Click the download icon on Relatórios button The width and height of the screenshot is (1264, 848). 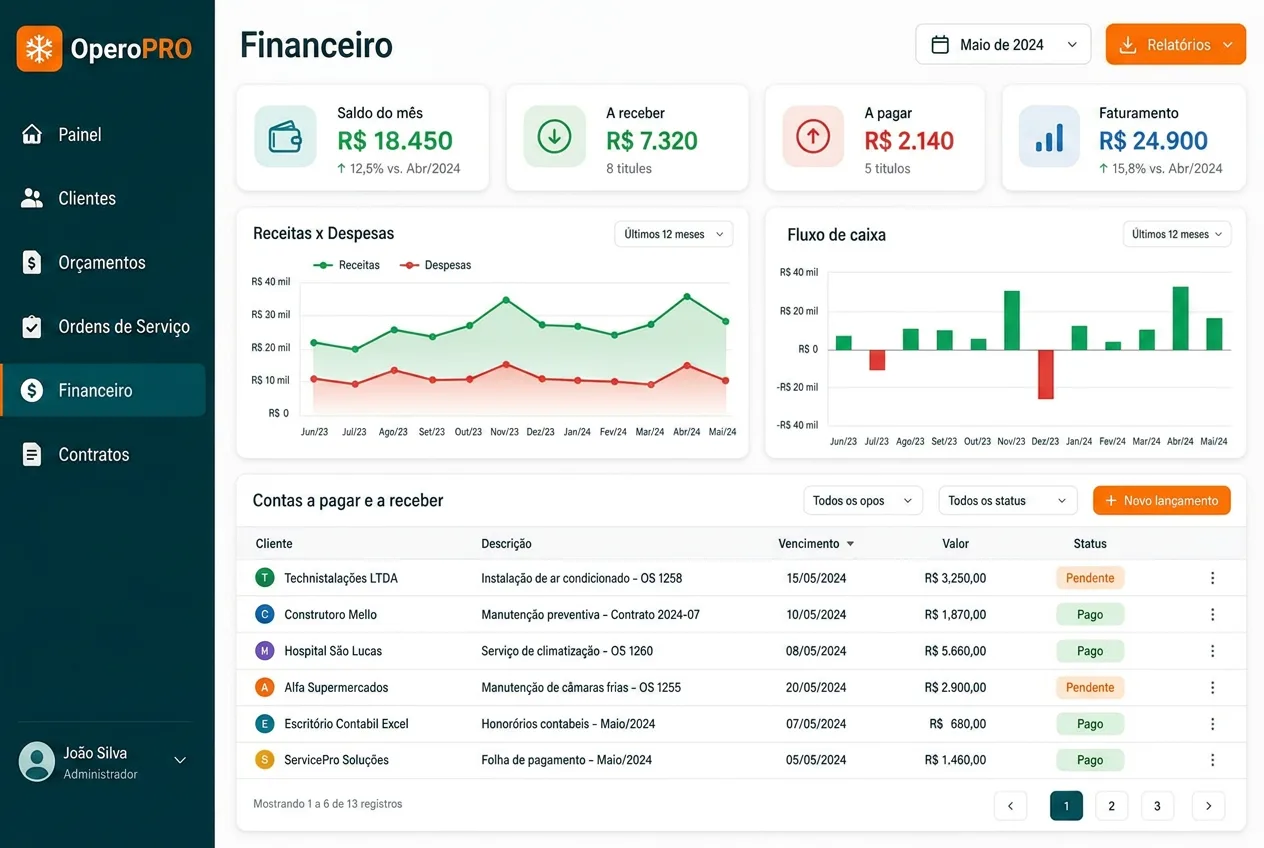point(1128,45)
